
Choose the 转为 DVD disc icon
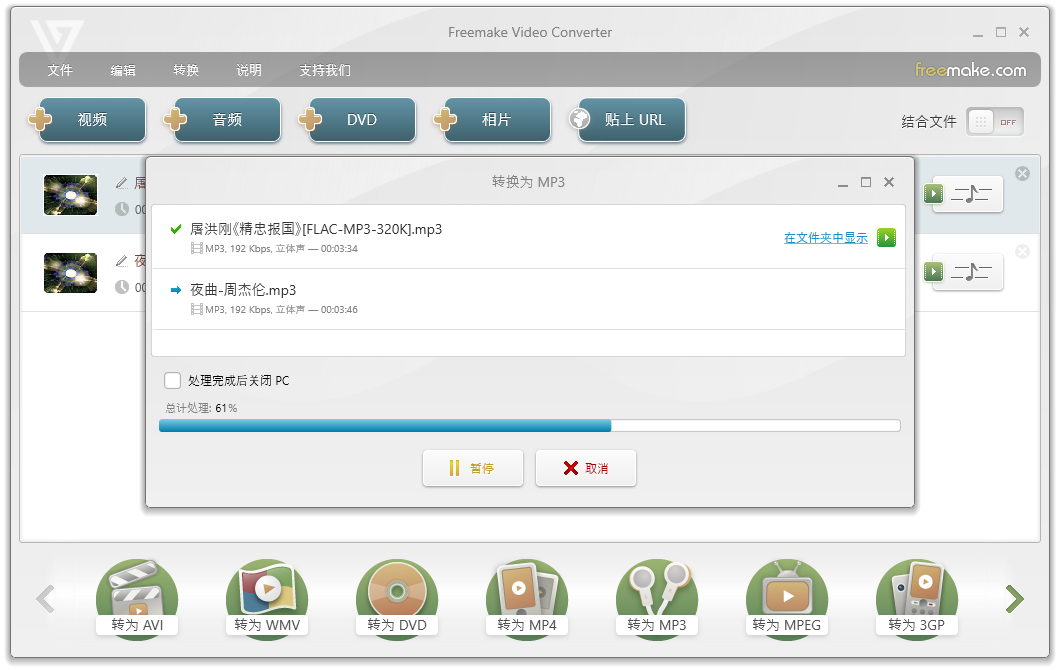tap(397, 598)
